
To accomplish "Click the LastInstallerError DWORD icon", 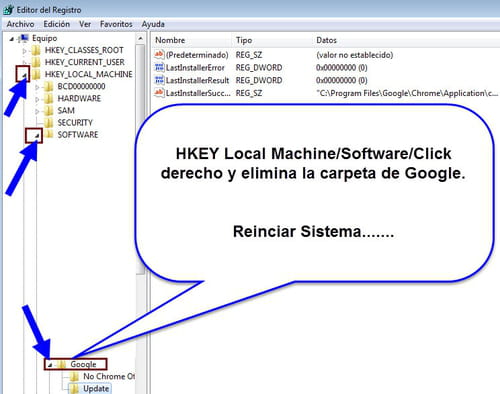I will coord(159,67).
